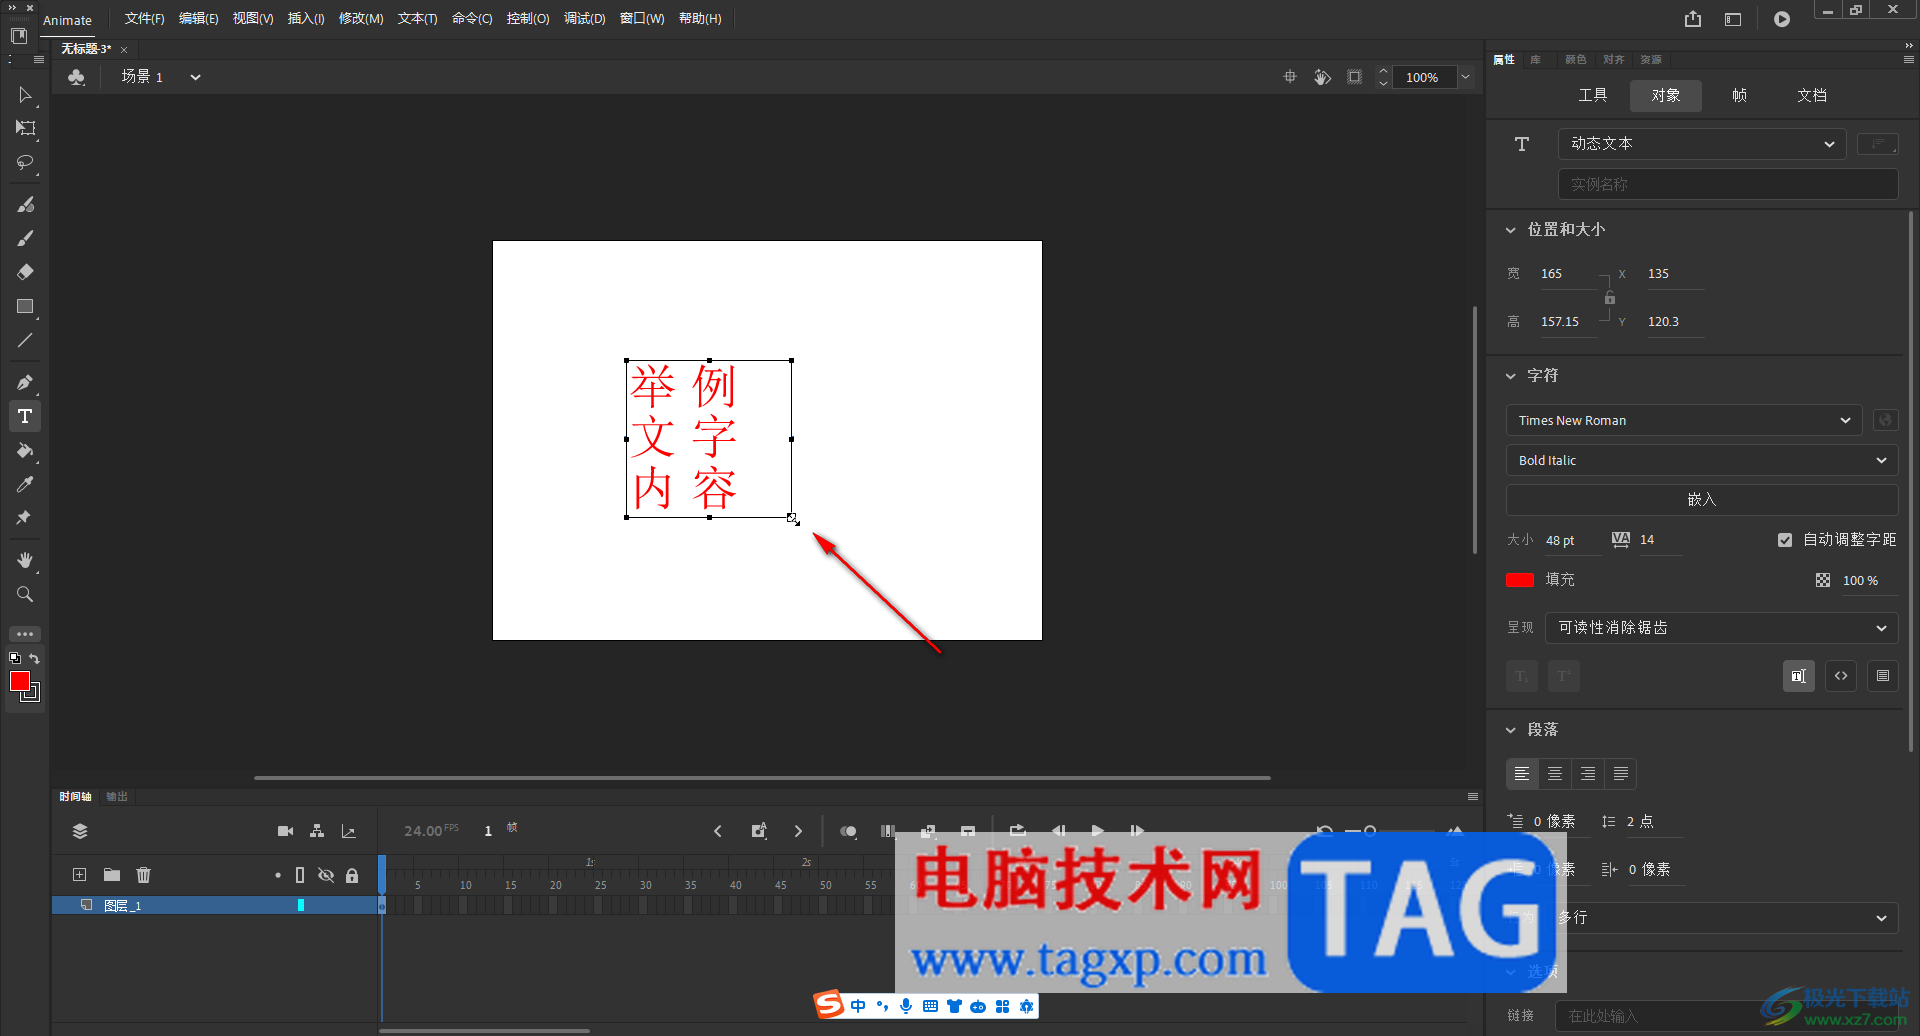1920x1036 pixels.
Task: Open the text type dropdown showing 动态文本
Action: tap(1701, 144)
